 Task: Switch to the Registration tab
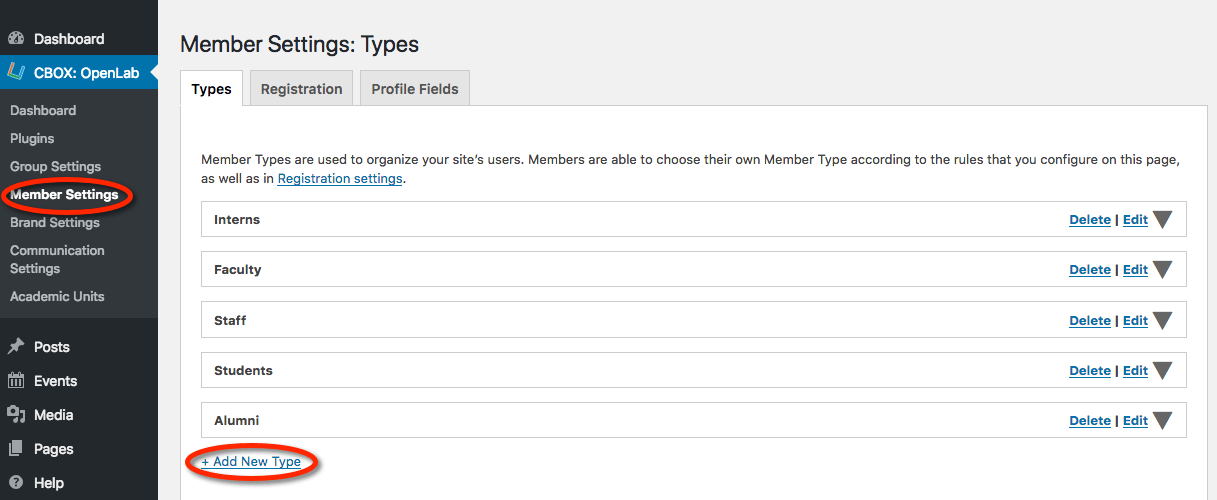(301, 89)
